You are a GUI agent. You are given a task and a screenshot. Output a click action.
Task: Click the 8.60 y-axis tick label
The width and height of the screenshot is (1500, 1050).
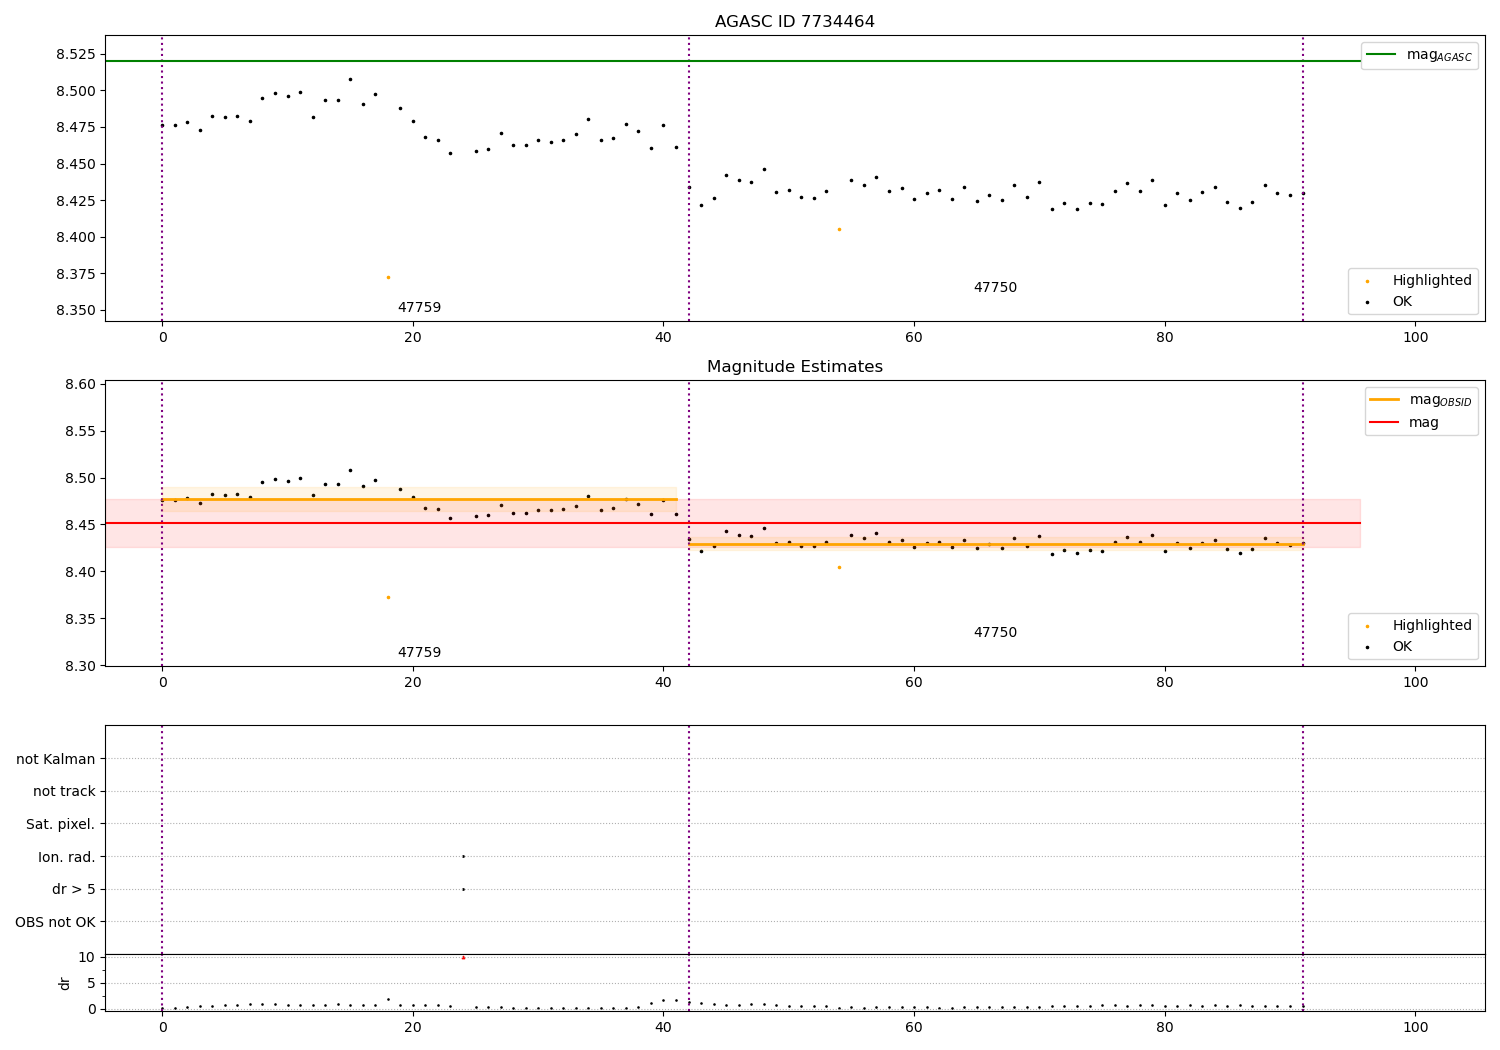pos(79,384)
